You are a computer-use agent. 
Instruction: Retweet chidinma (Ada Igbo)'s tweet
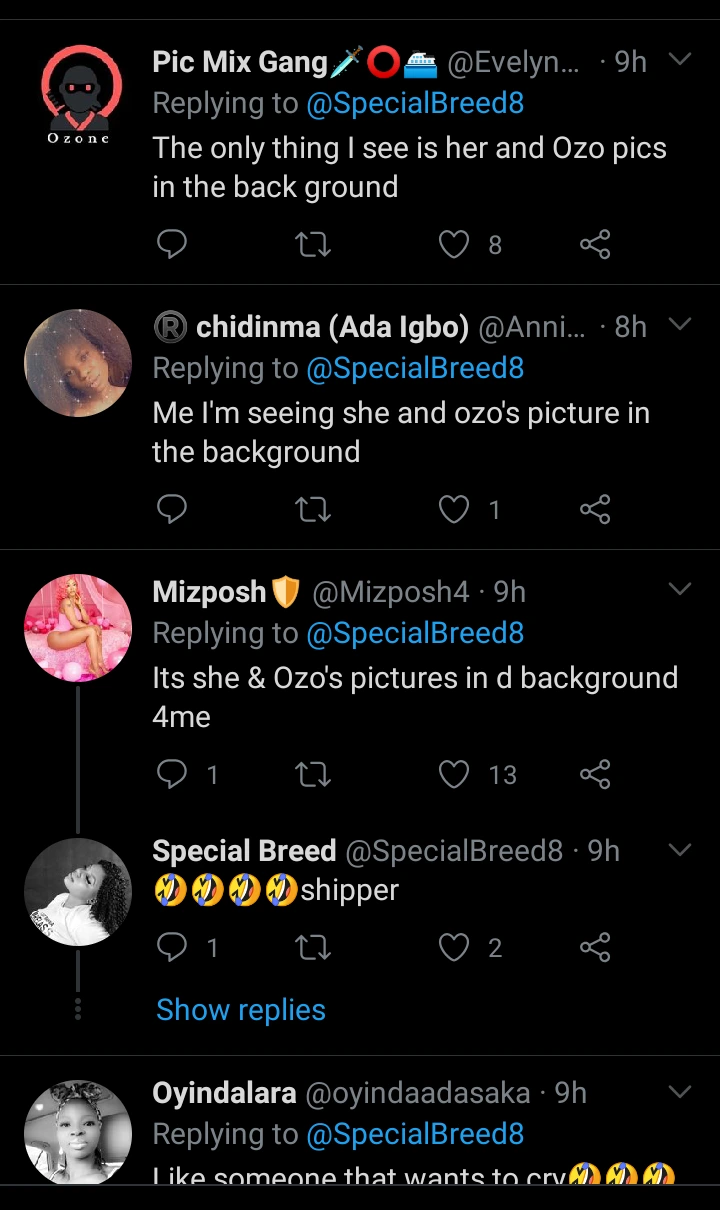click(x=314, y=510)
